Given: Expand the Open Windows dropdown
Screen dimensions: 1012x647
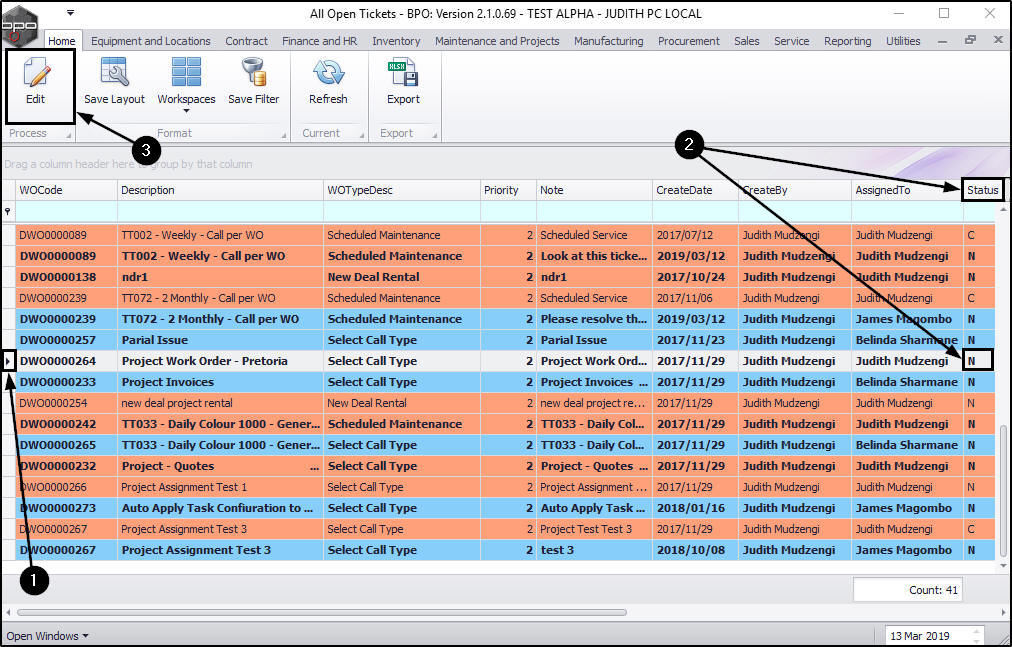Looking at the screenshot, I should pyautogui.click(x=47, y=636).
